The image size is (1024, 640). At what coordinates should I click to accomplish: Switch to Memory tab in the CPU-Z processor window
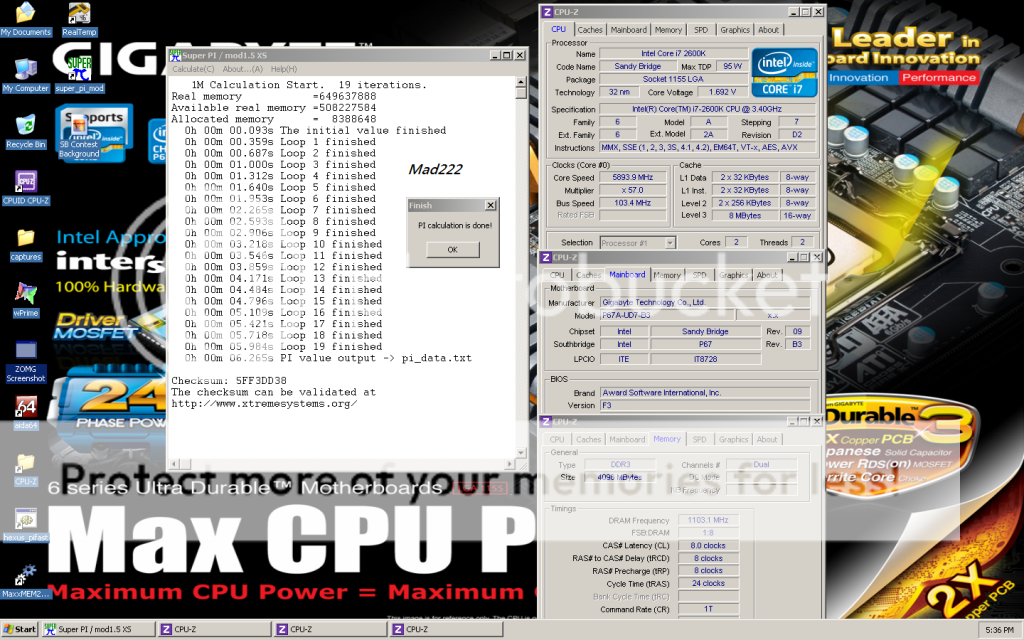coord(668,30)
